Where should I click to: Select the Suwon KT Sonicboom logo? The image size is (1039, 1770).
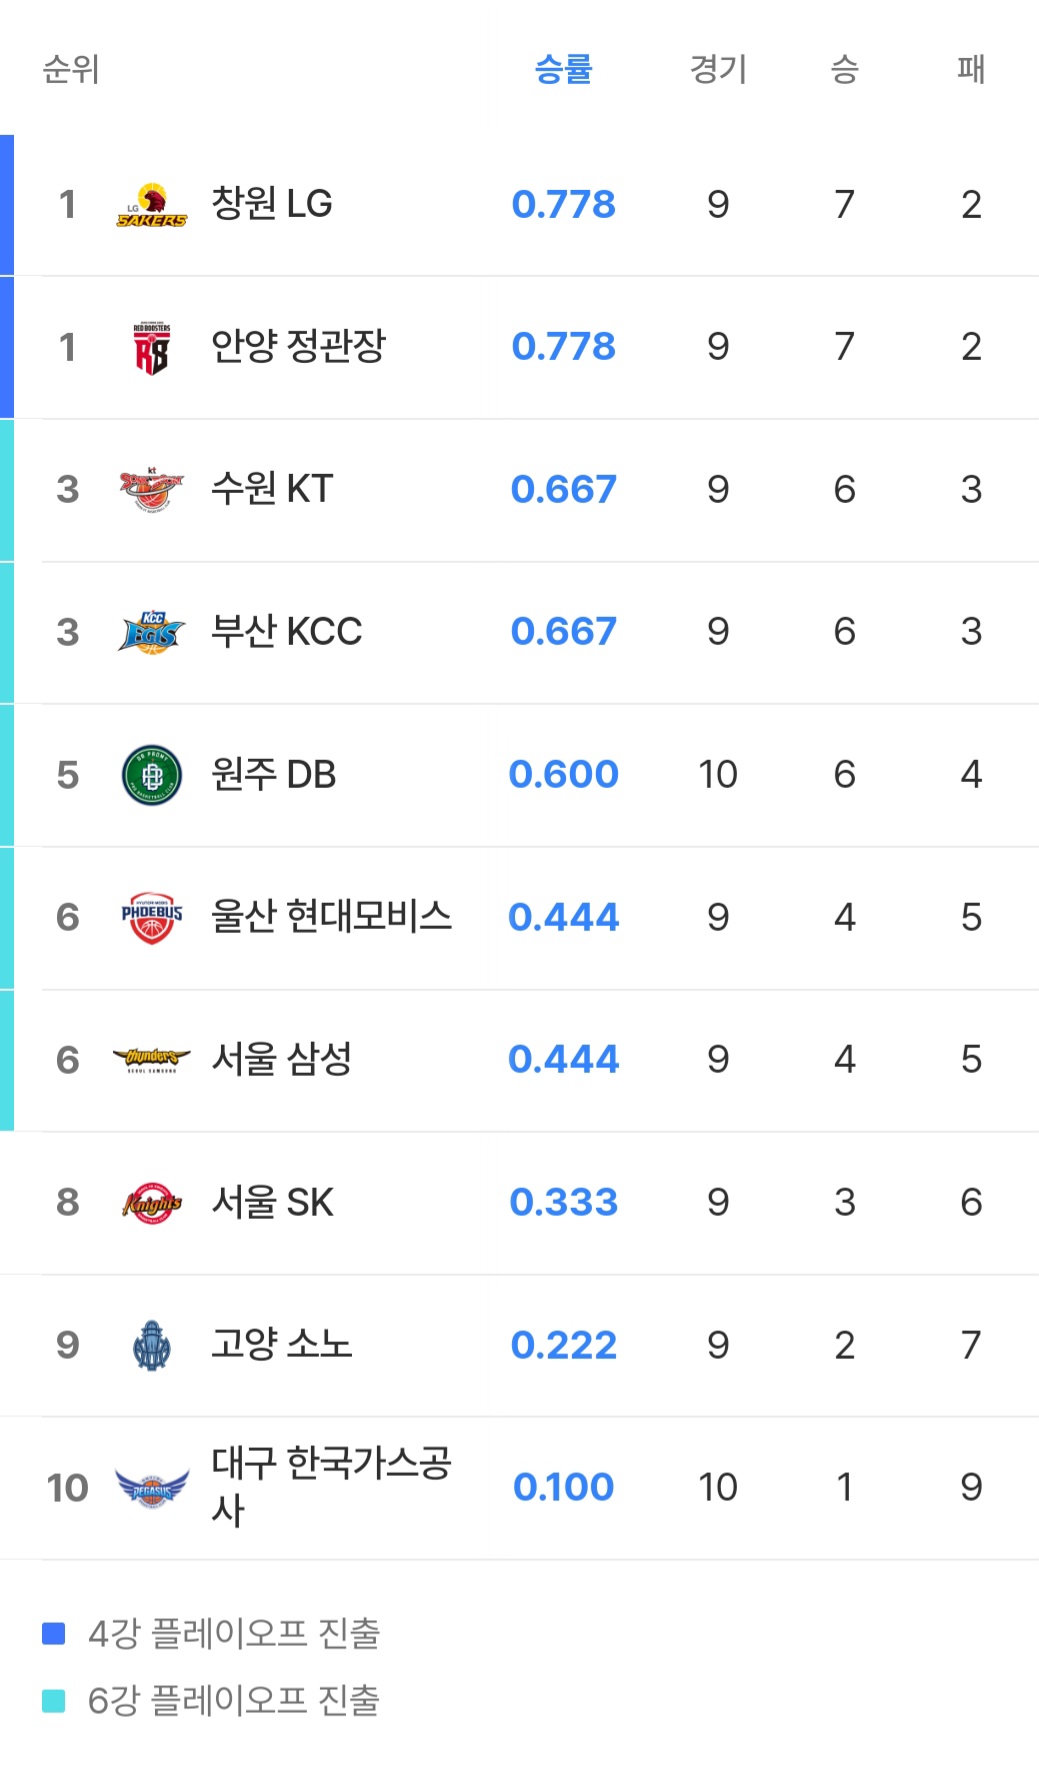151,490
